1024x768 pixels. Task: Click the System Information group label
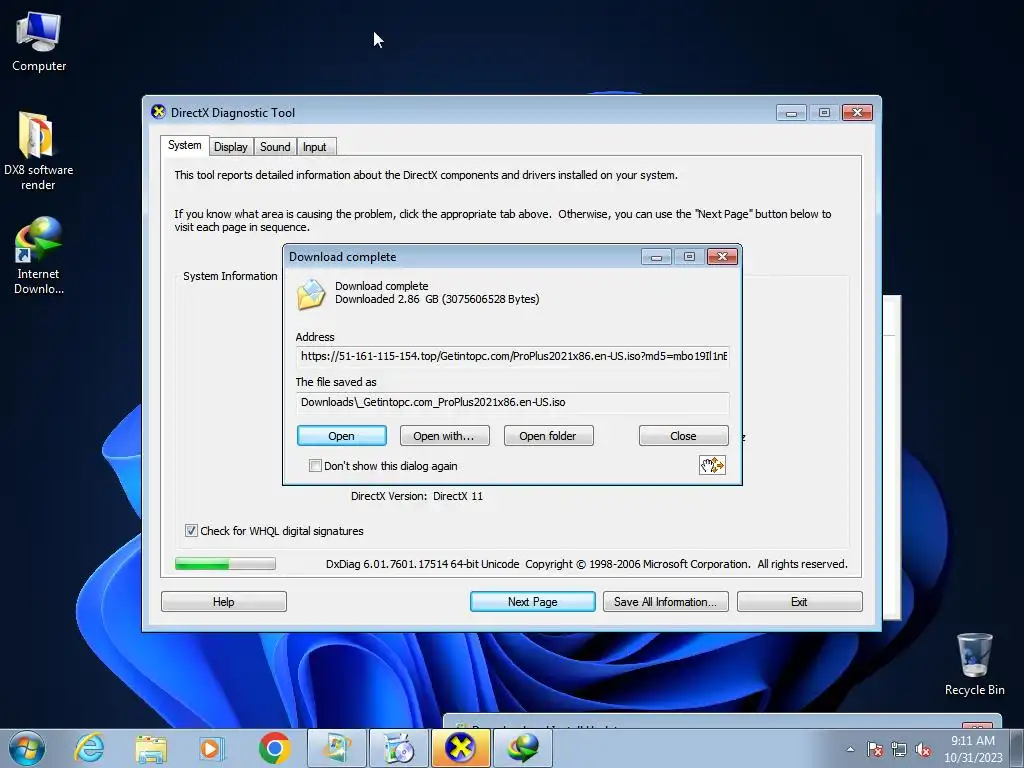pos(230,276)
